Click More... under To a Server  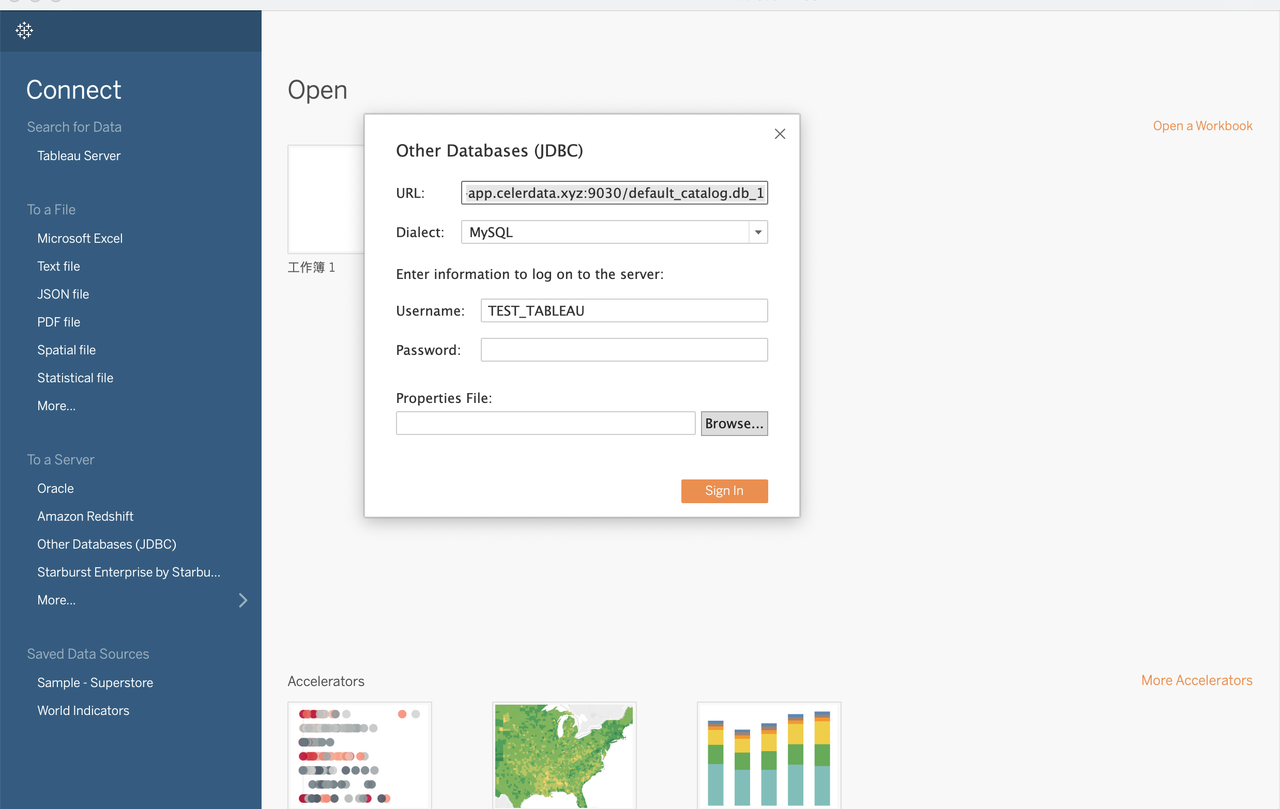[x=56, y=600]
